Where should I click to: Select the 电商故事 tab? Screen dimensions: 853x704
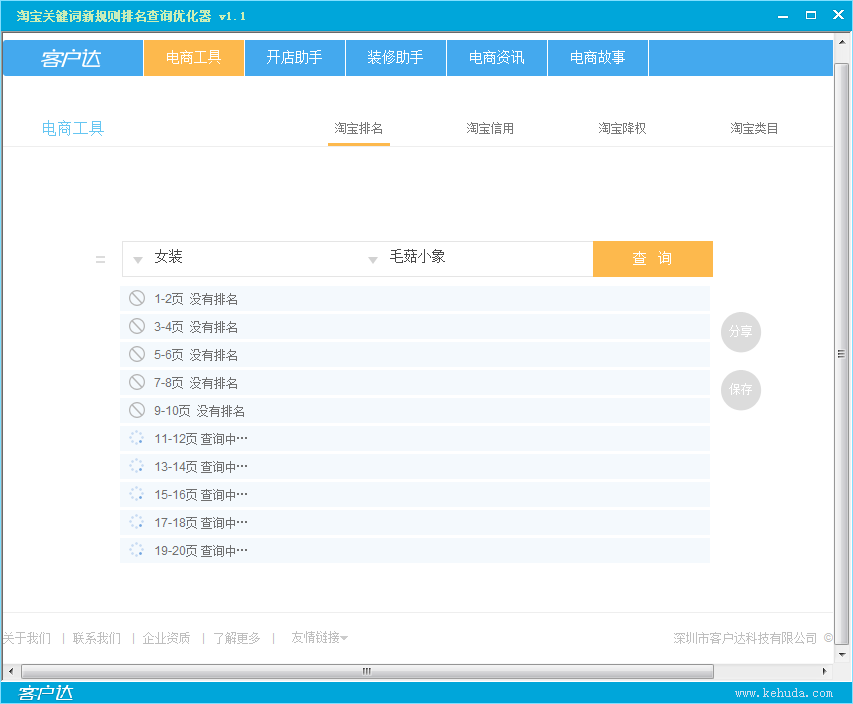(598, 58)
